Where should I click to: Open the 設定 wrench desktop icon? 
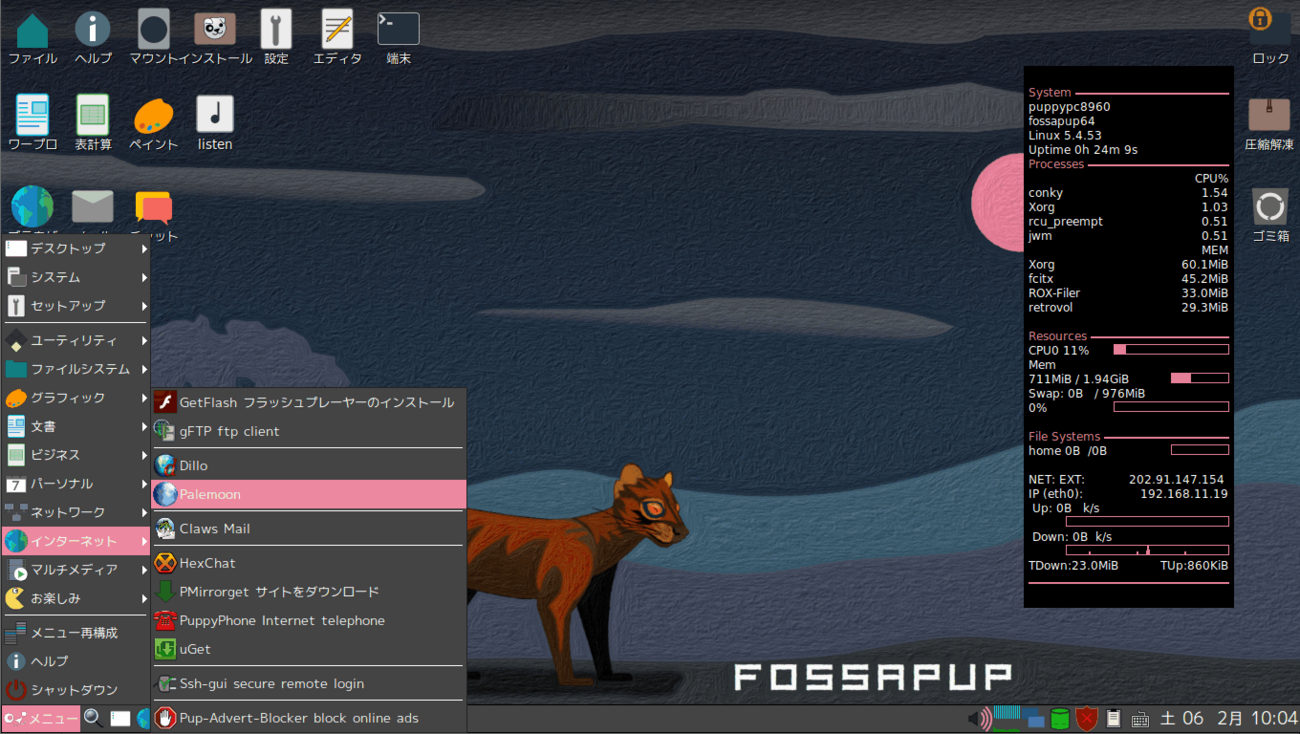276,29
